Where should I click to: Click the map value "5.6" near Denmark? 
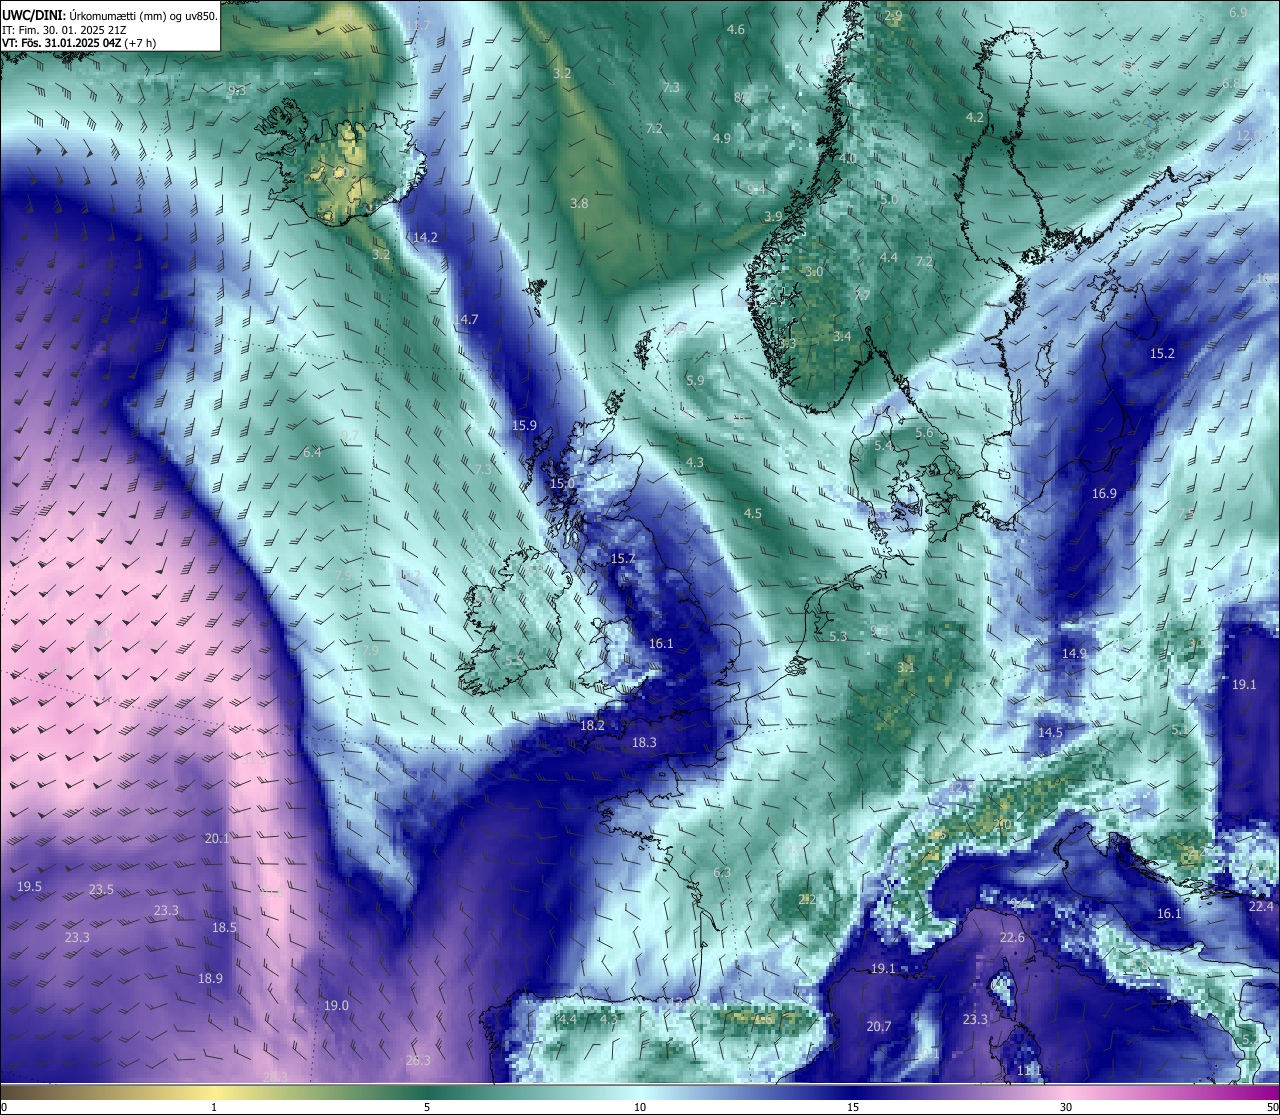(x=924, y=432)
